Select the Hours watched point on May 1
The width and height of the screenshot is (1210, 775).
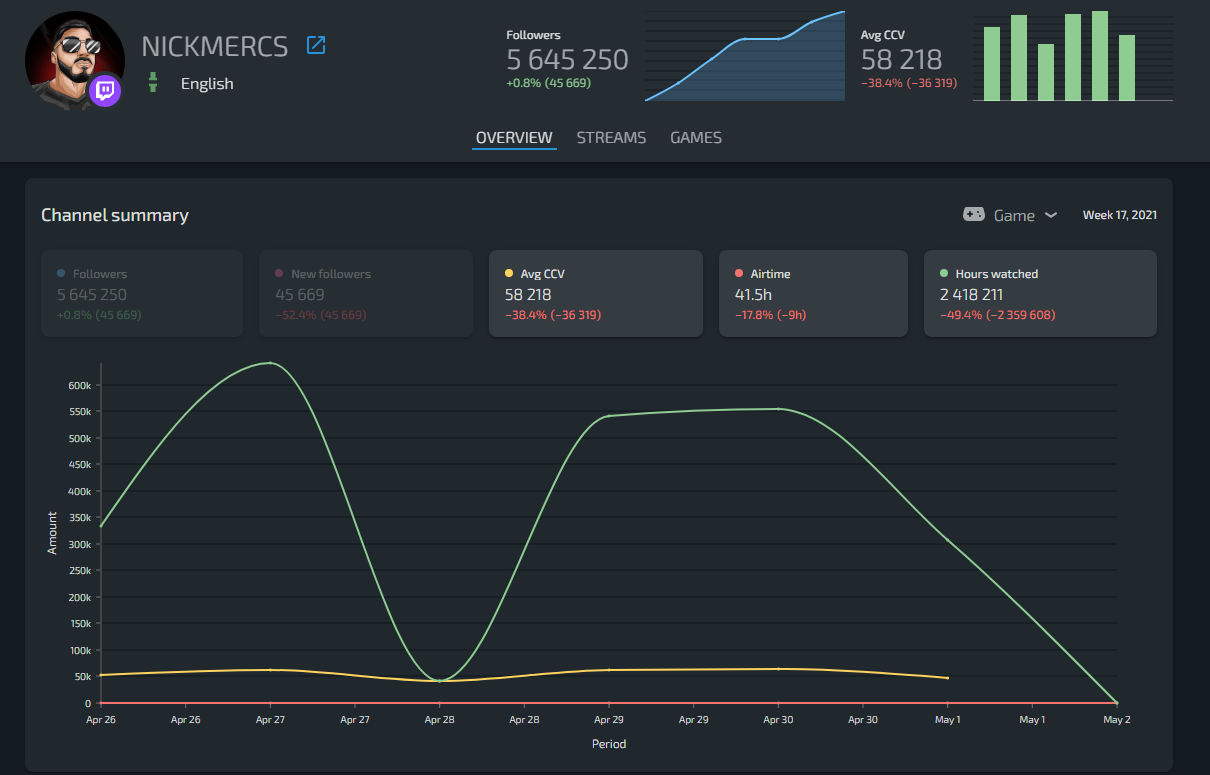948,541
